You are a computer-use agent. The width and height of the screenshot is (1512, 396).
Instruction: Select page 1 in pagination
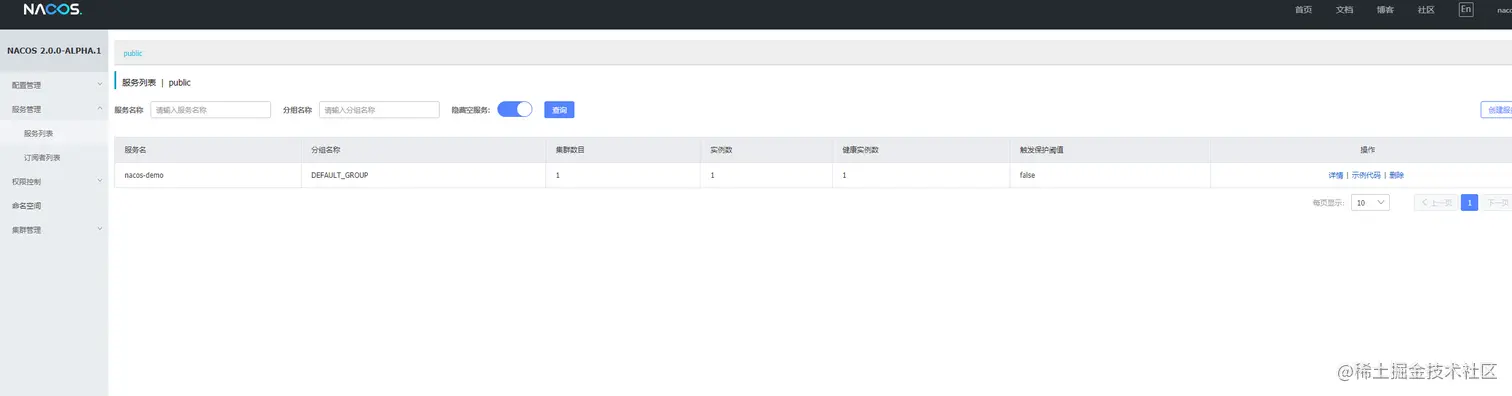tap(1469, 202)
